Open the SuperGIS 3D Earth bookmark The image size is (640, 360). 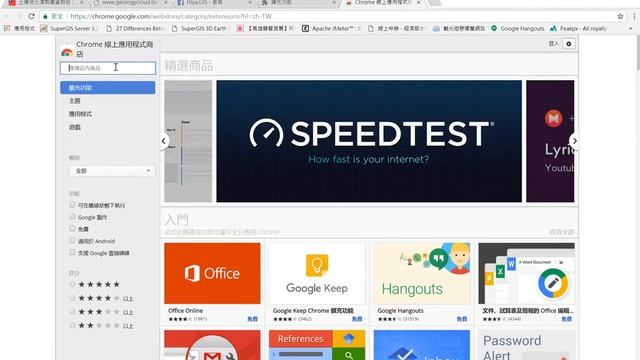coord(200,29)
